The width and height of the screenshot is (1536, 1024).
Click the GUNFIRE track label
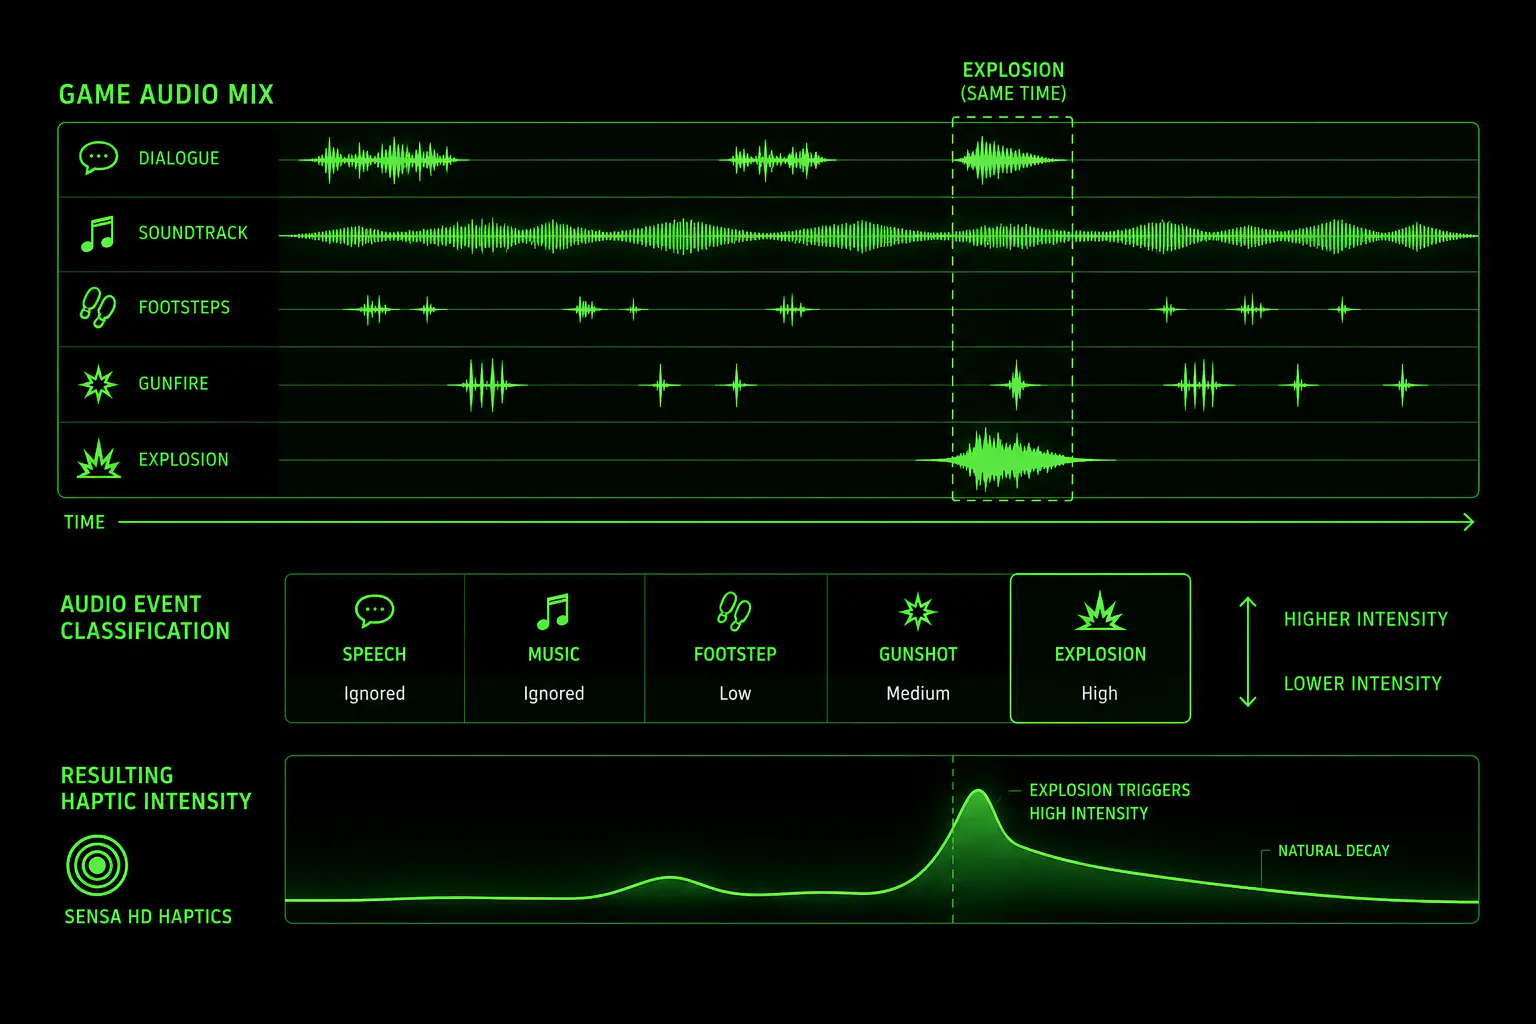coord(173,383)
